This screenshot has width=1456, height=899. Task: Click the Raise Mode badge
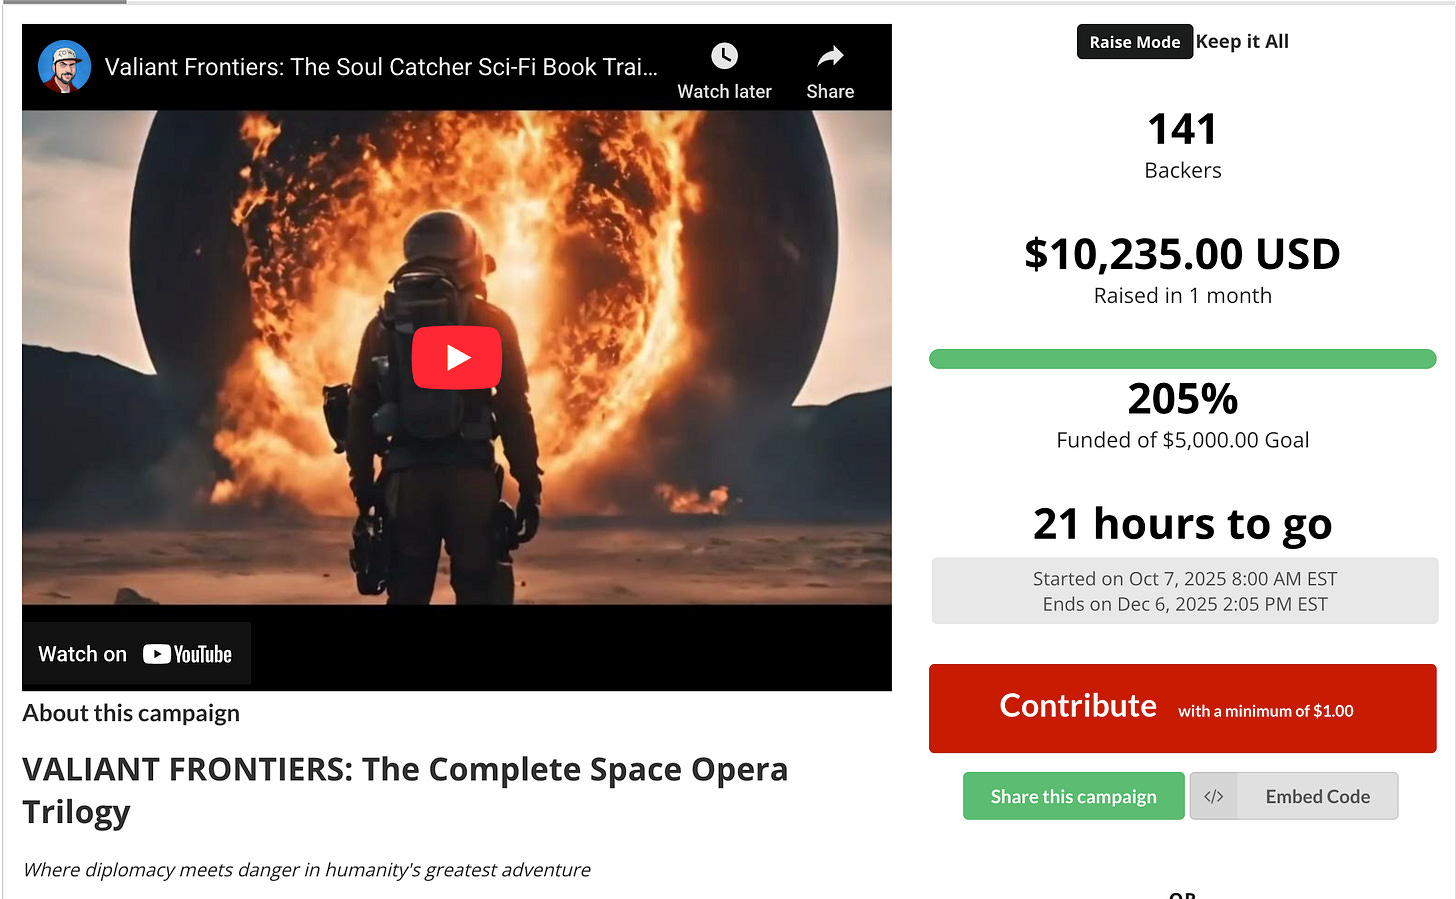(1134, 42)
